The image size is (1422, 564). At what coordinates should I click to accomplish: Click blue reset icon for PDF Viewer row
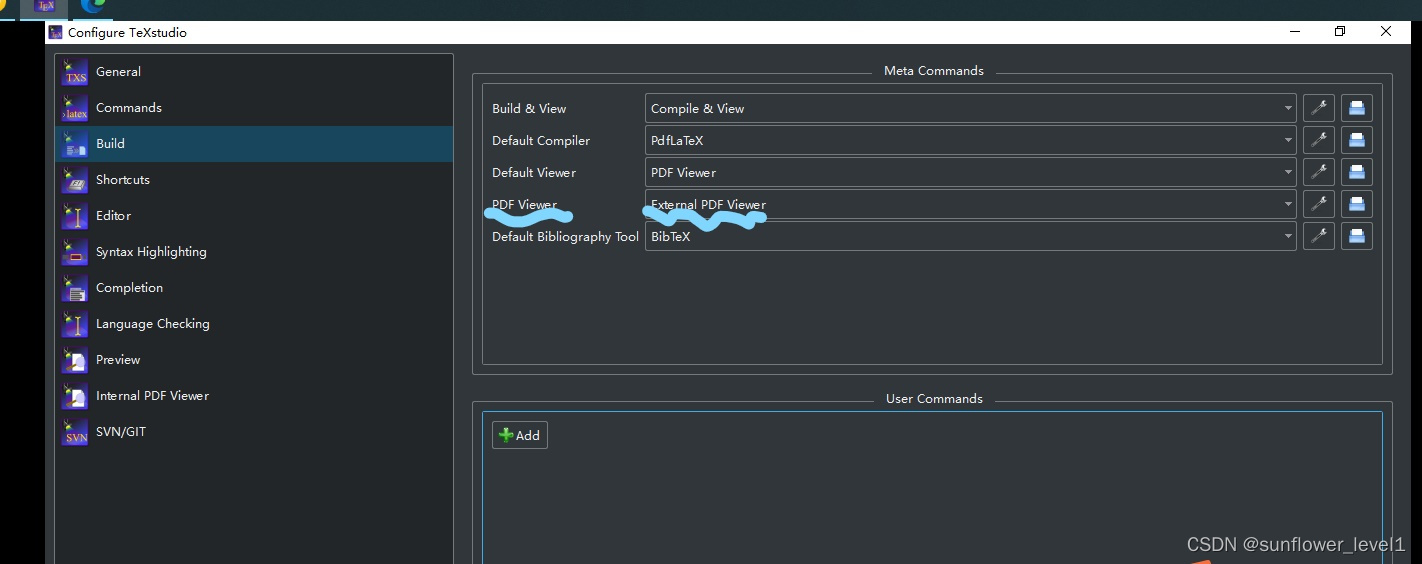1357,204
